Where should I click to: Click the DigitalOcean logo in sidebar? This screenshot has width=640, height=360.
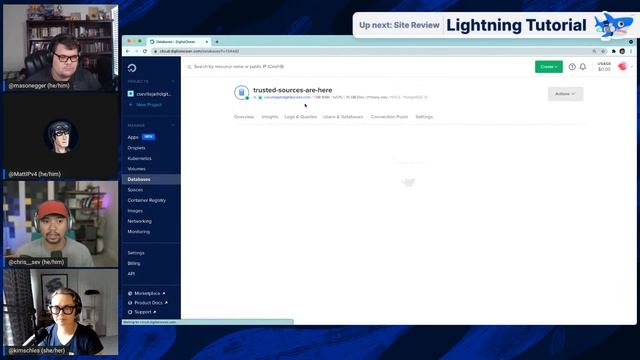click(x=132, y=68)
